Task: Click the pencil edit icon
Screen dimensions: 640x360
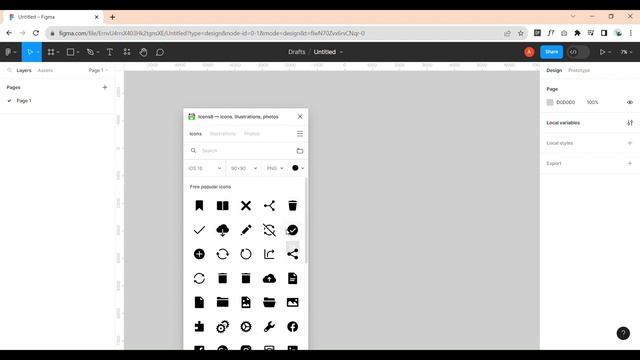Action: (246, 230)
